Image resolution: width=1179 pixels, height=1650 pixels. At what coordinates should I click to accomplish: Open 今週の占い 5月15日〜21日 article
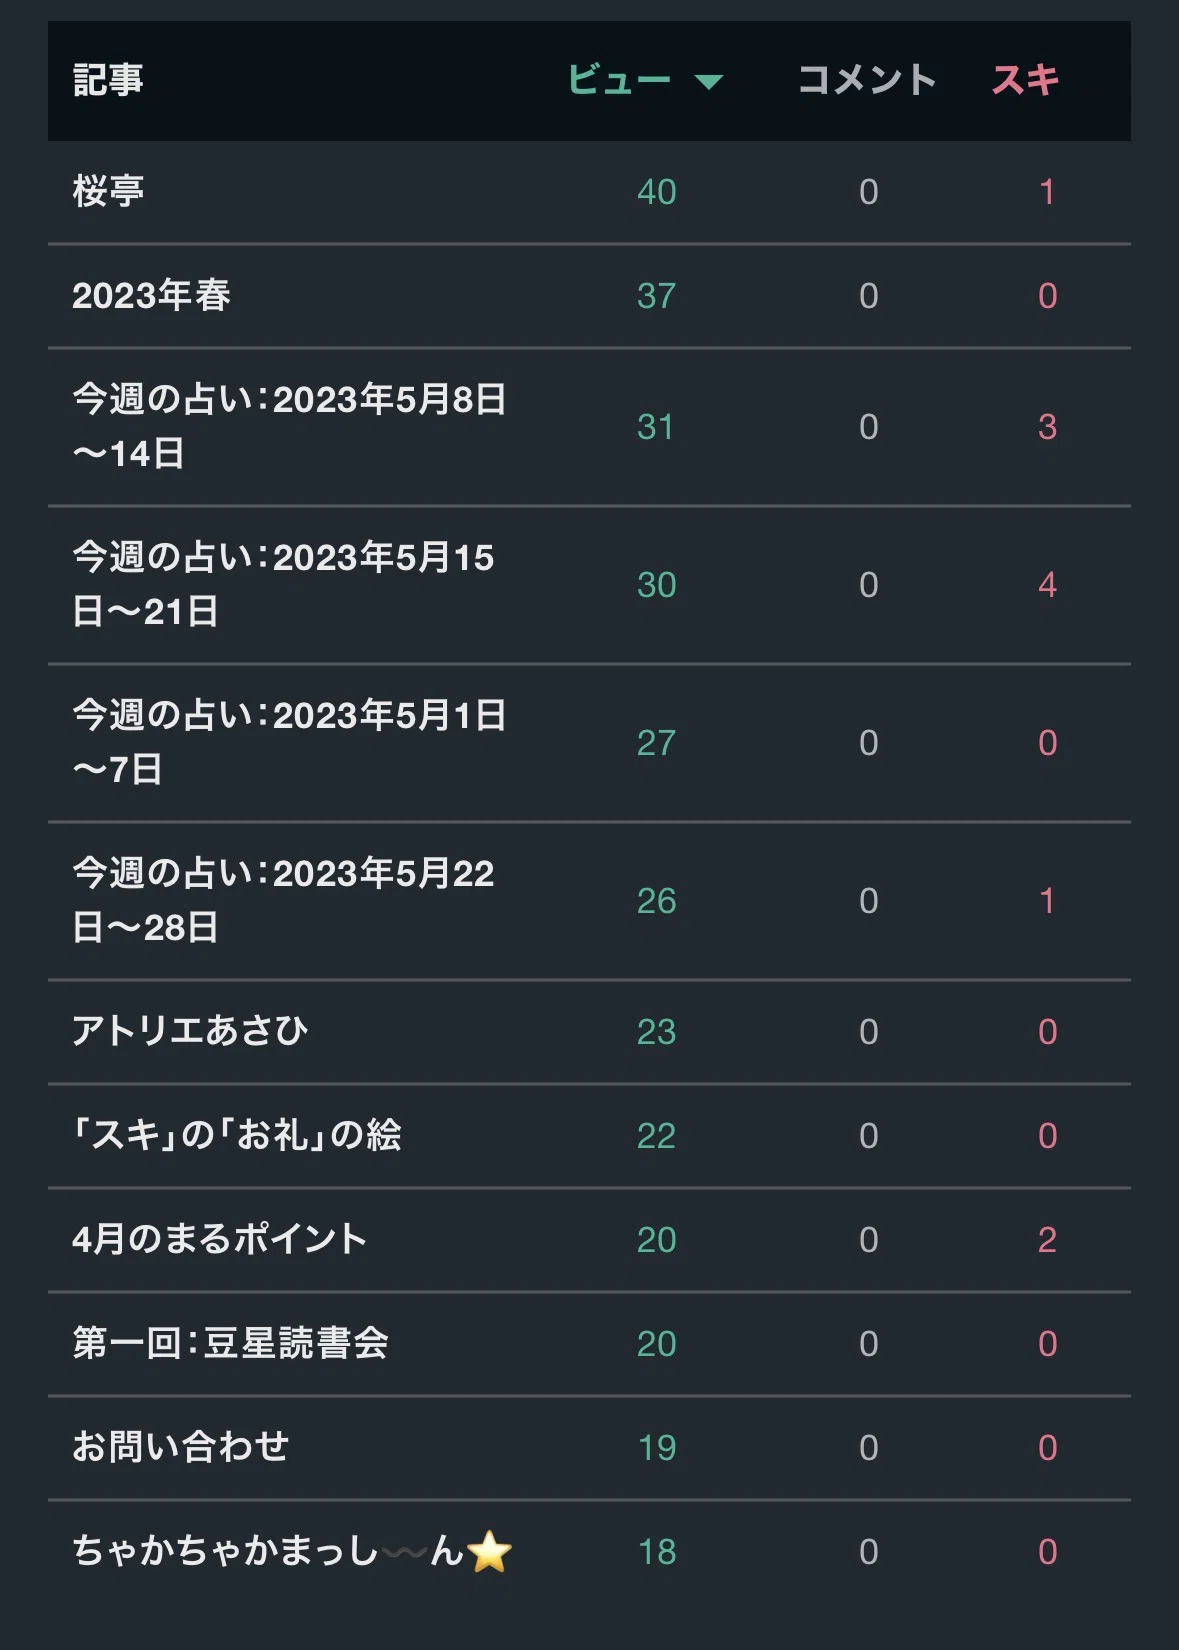point(283,584)
